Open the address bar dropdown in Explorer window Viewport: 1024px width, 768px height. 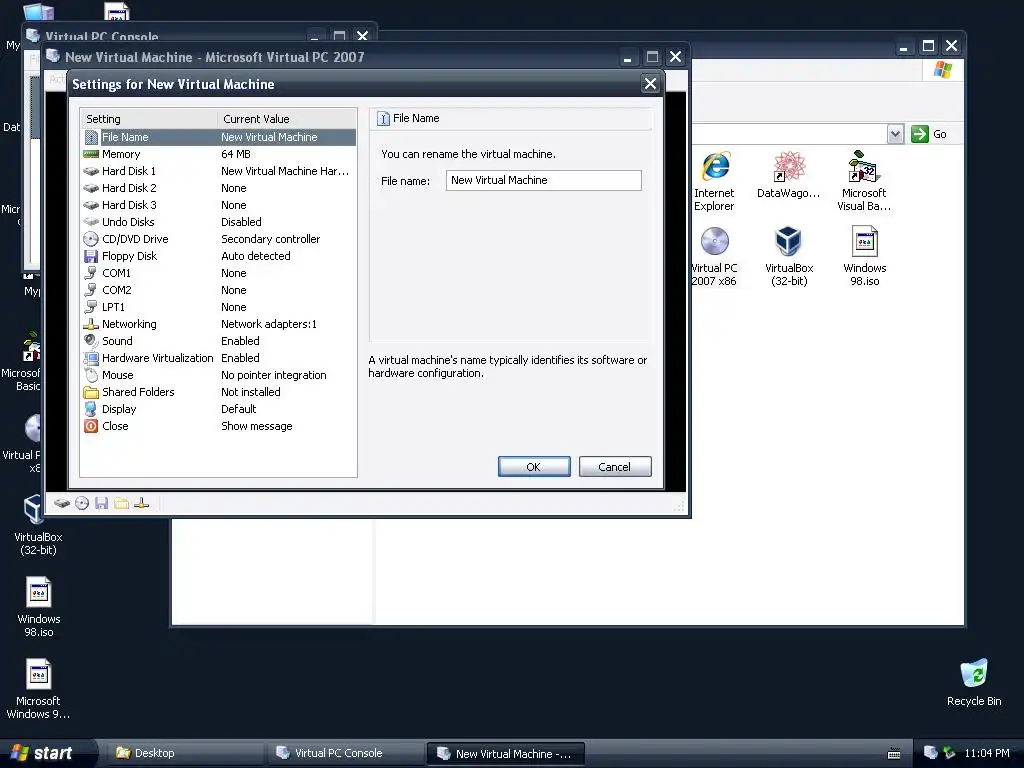895,134
